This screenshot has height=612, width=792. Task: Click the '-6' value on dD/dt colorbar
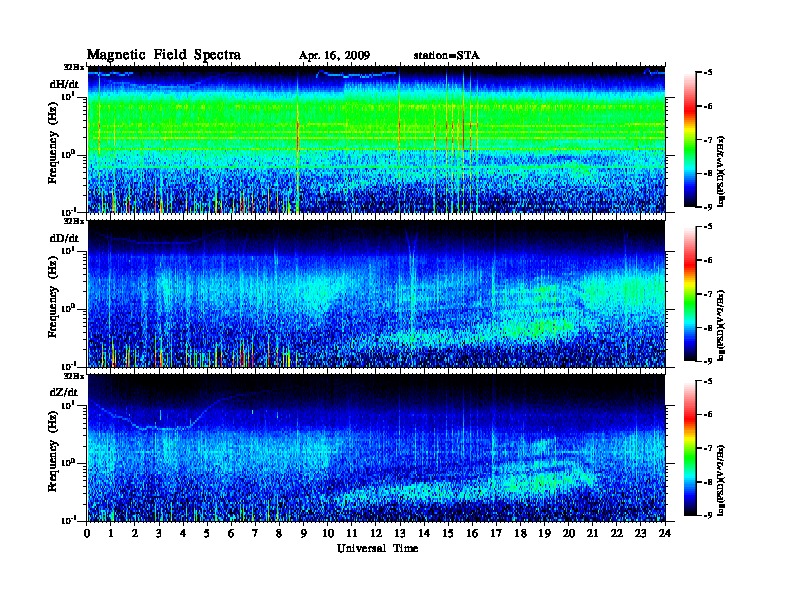click(x=707, y=260)
